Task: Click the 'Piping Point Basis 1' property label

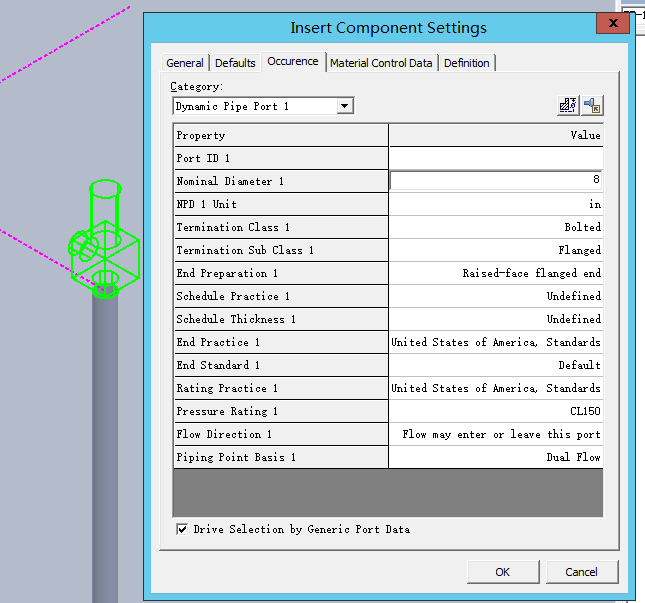Action: [236, 458]
